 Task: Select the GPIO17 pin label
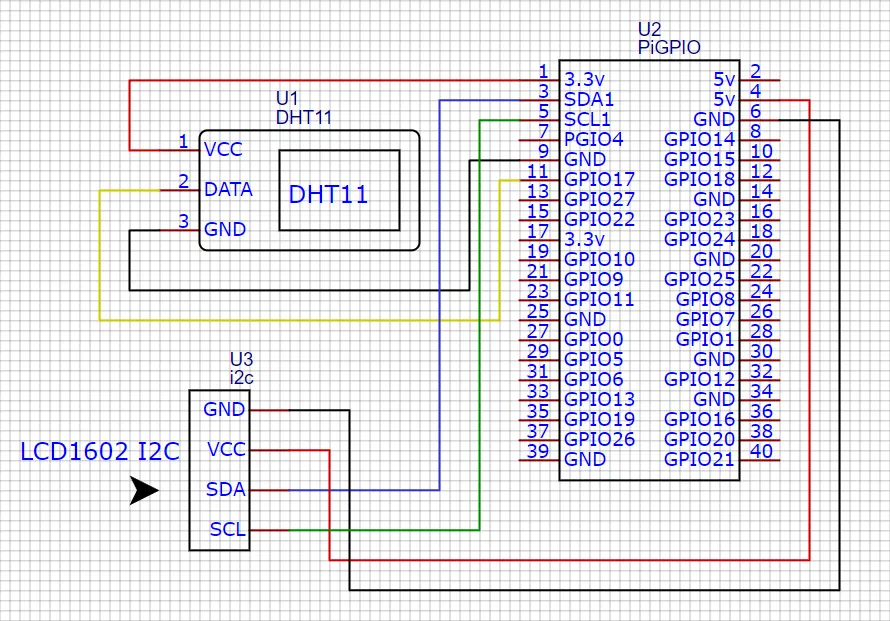click(597, 179)
